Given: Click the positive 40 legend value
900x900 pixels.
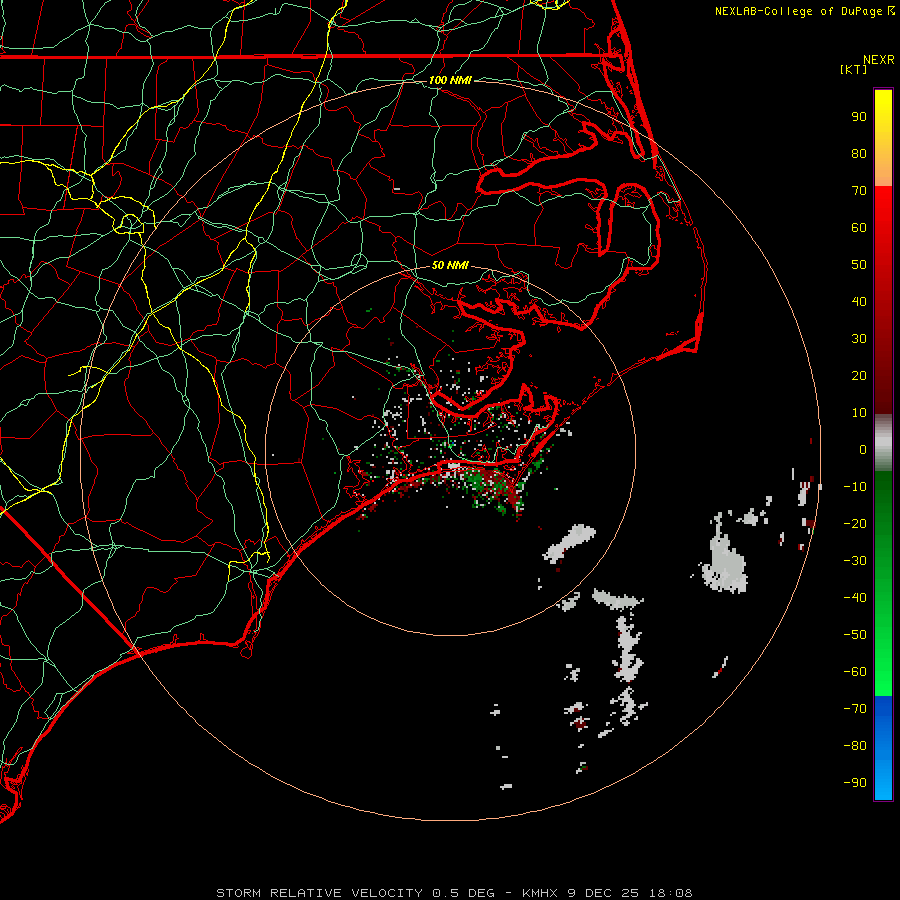Looking at the screenshot, I should (859, 302).
